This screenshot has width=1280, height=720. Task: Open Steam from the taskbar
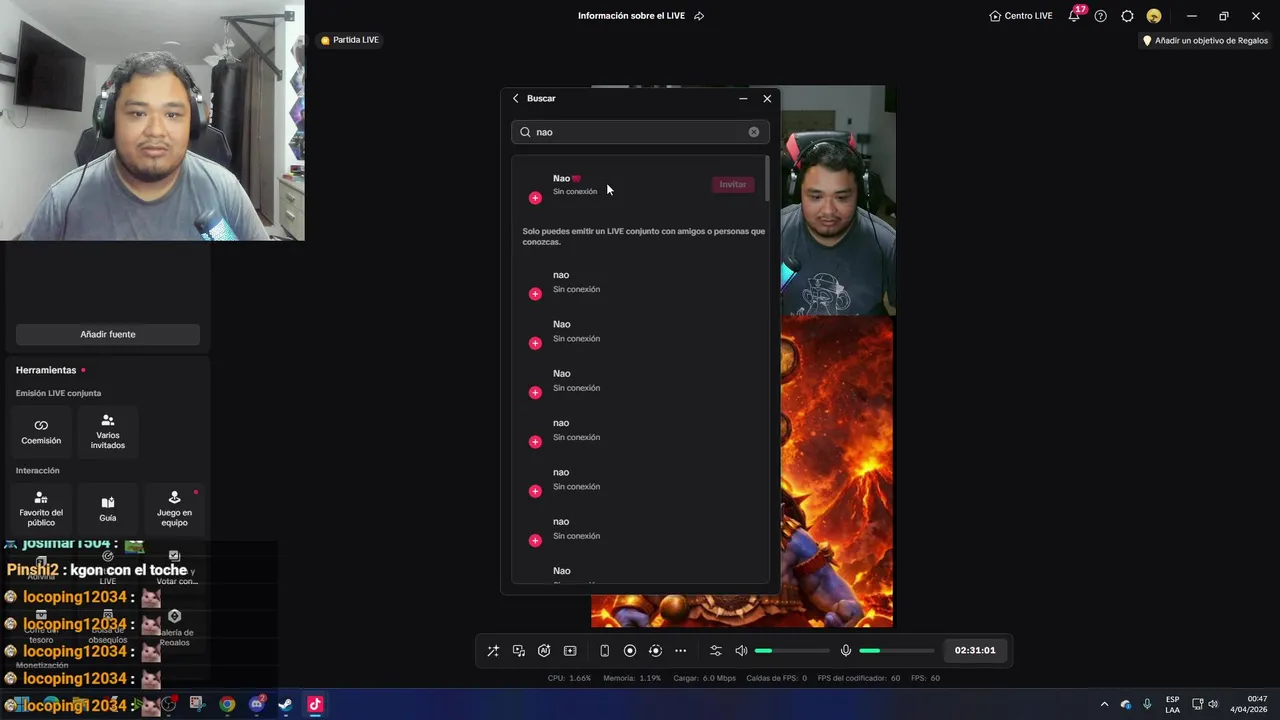pyautogui.click(x=285, y=704)
